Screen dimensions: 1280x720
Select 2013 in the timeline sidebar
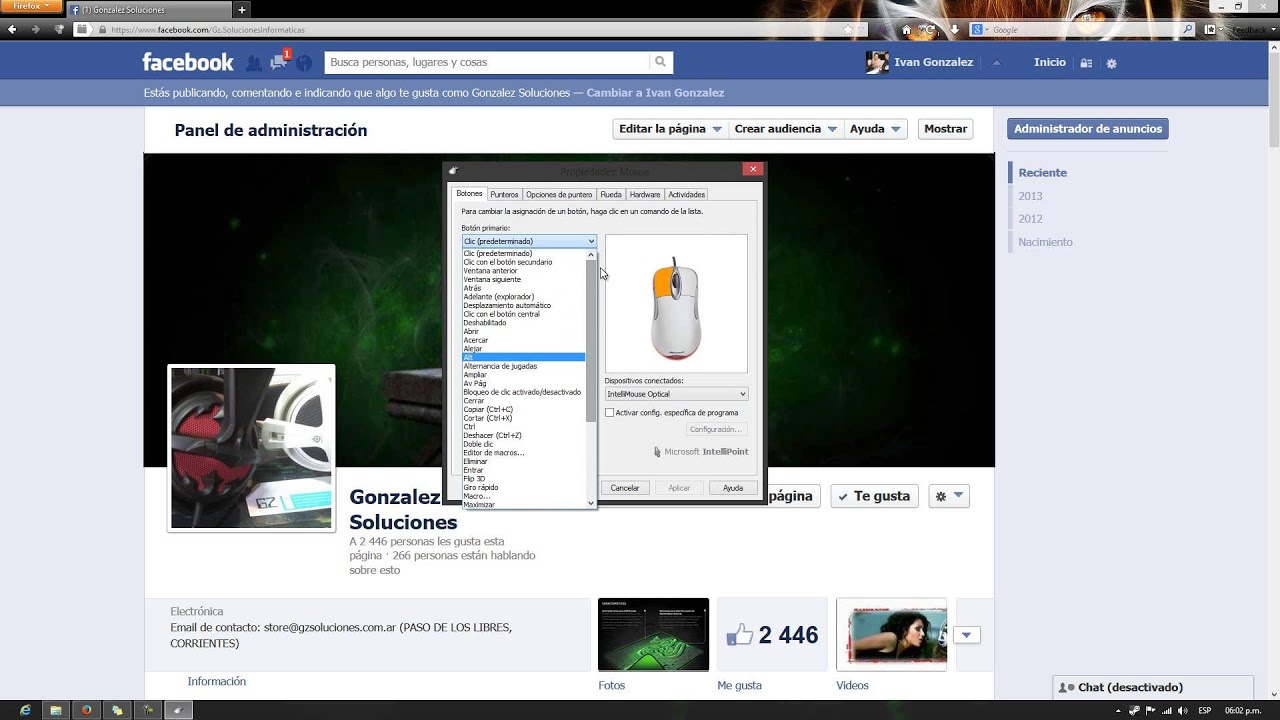pyautogui.click(x=1030, y=196)
